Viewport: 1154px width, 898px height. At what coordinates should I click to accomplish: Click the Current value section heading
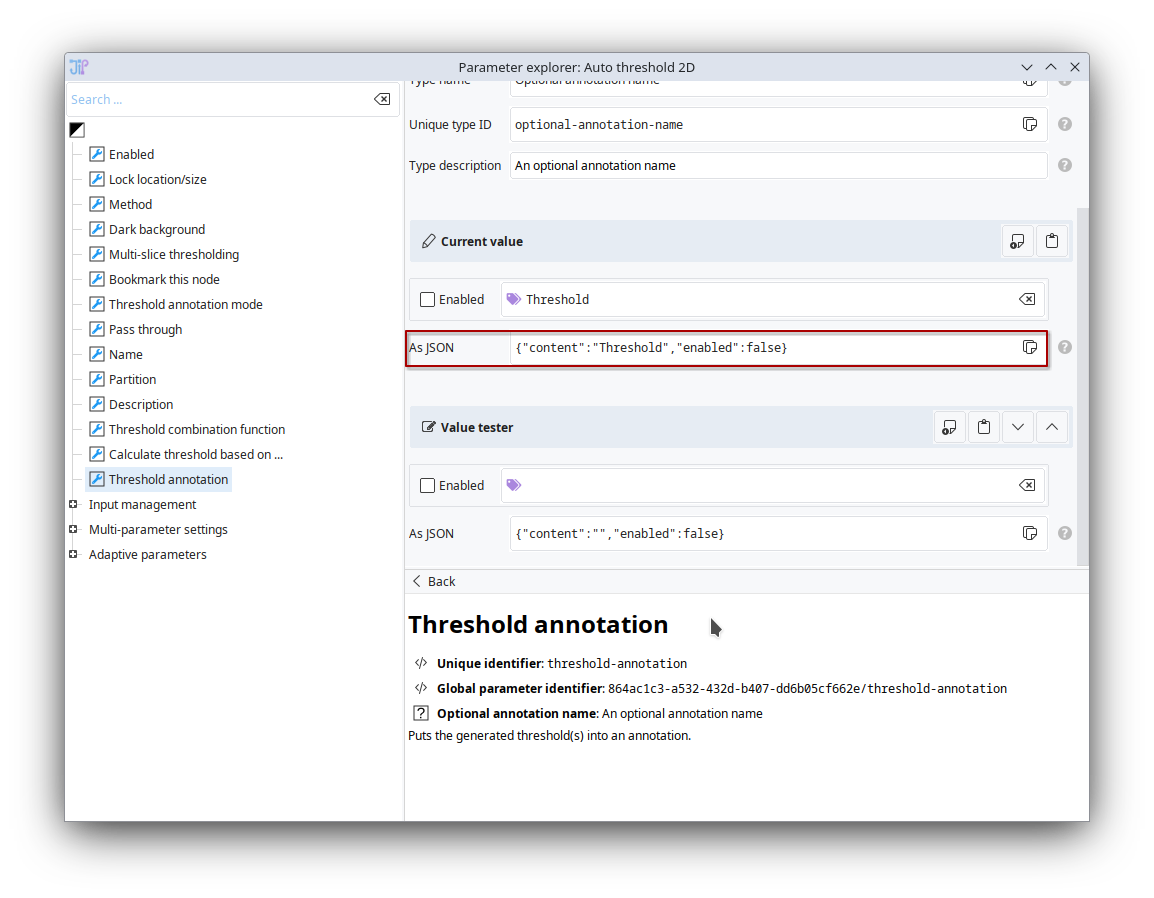click(x=481, y=241)
